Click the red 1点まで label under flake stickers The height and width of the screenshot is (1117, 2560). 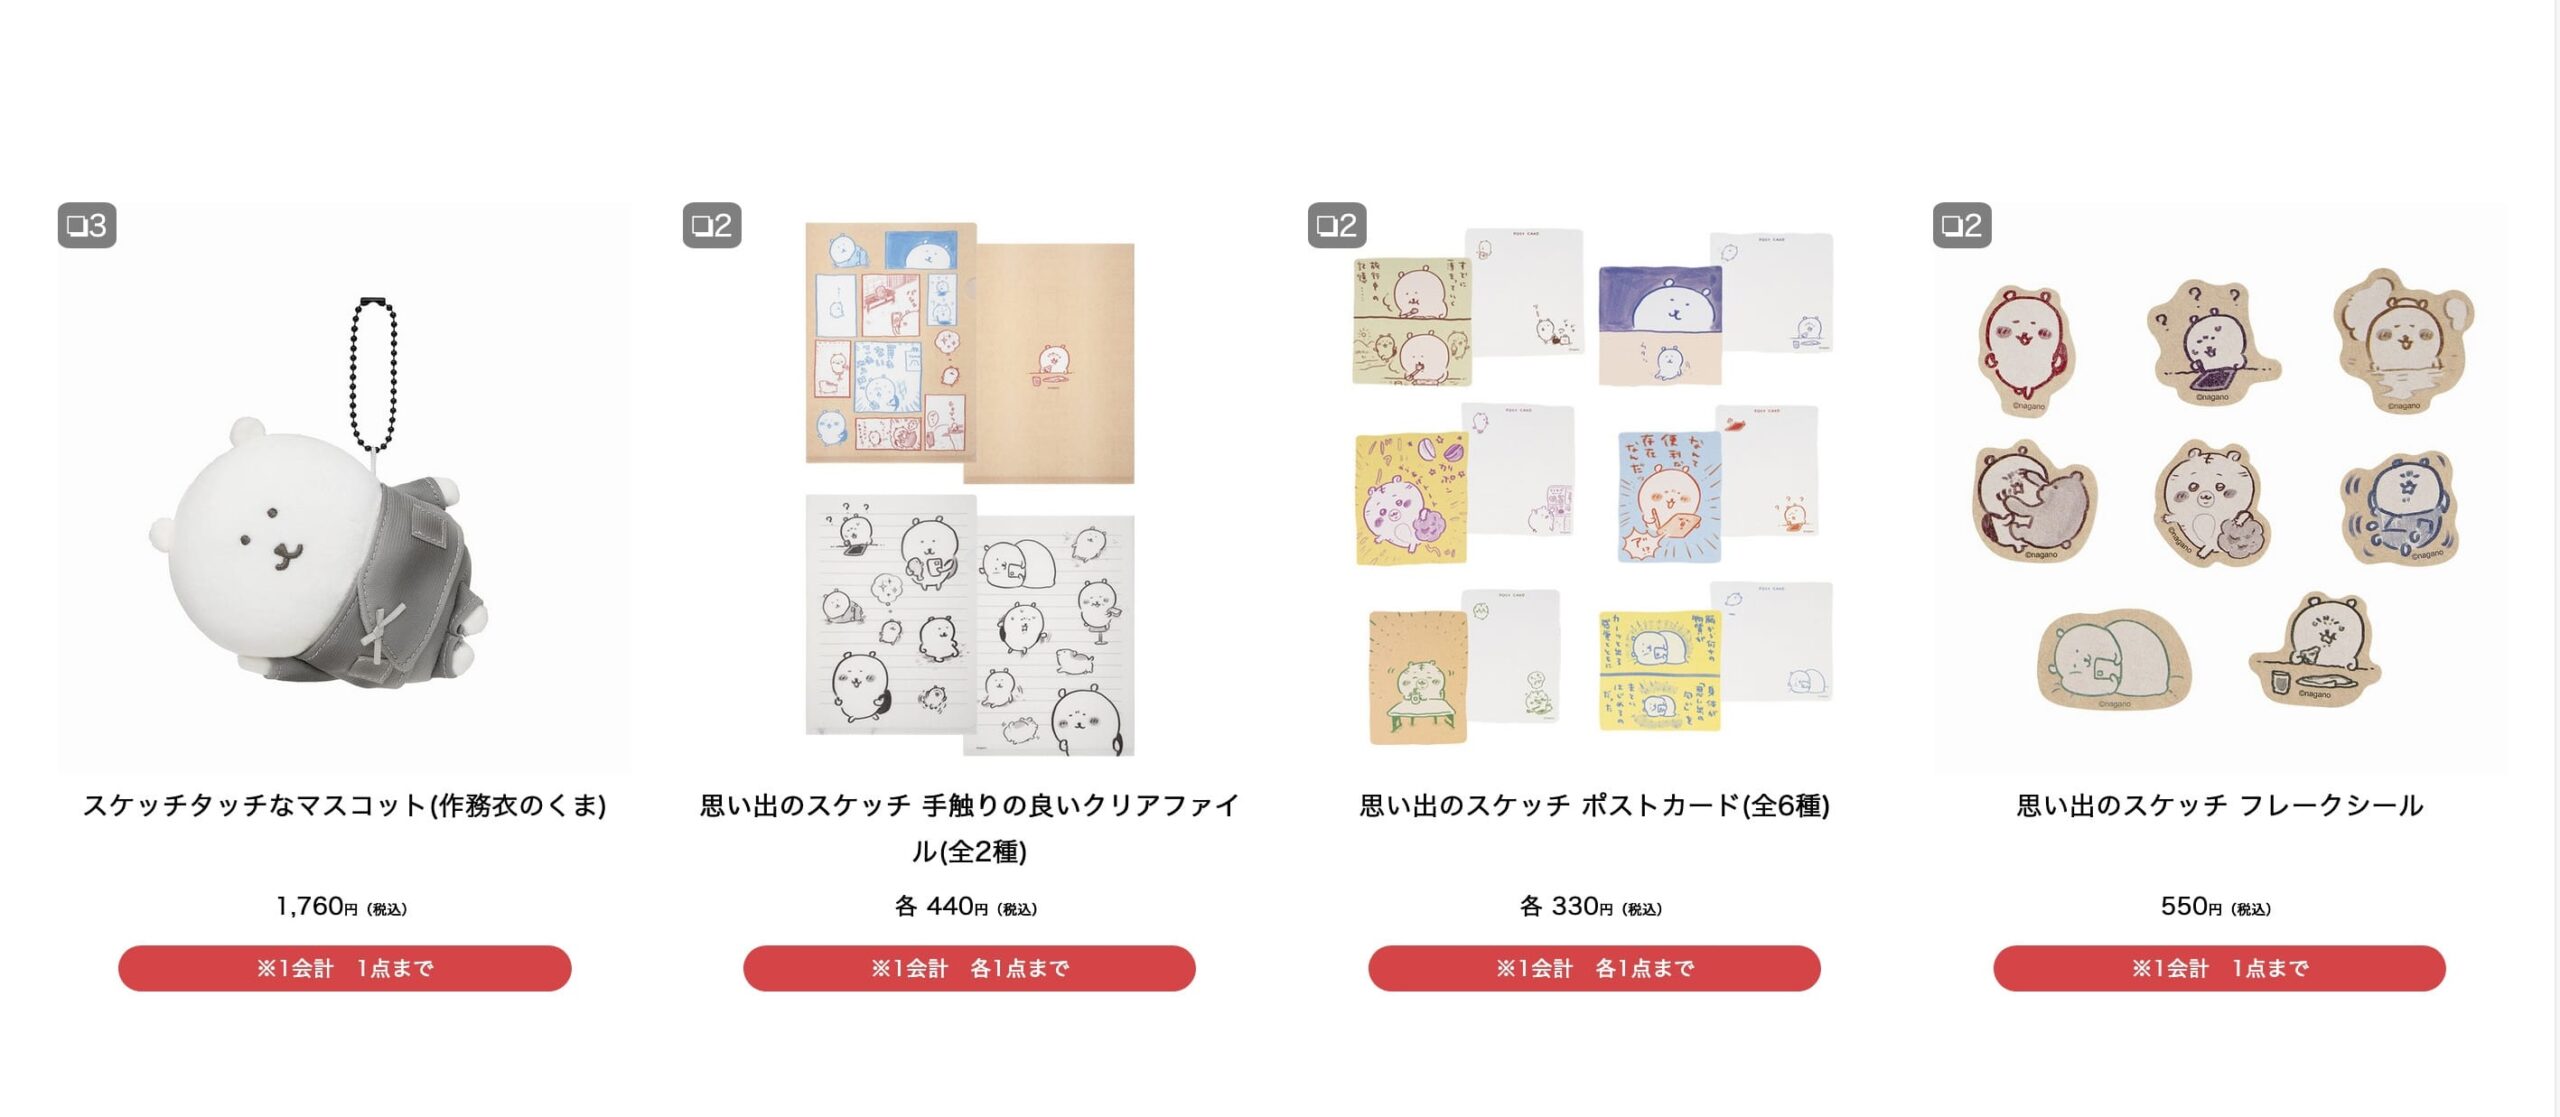coord(2219,968)
